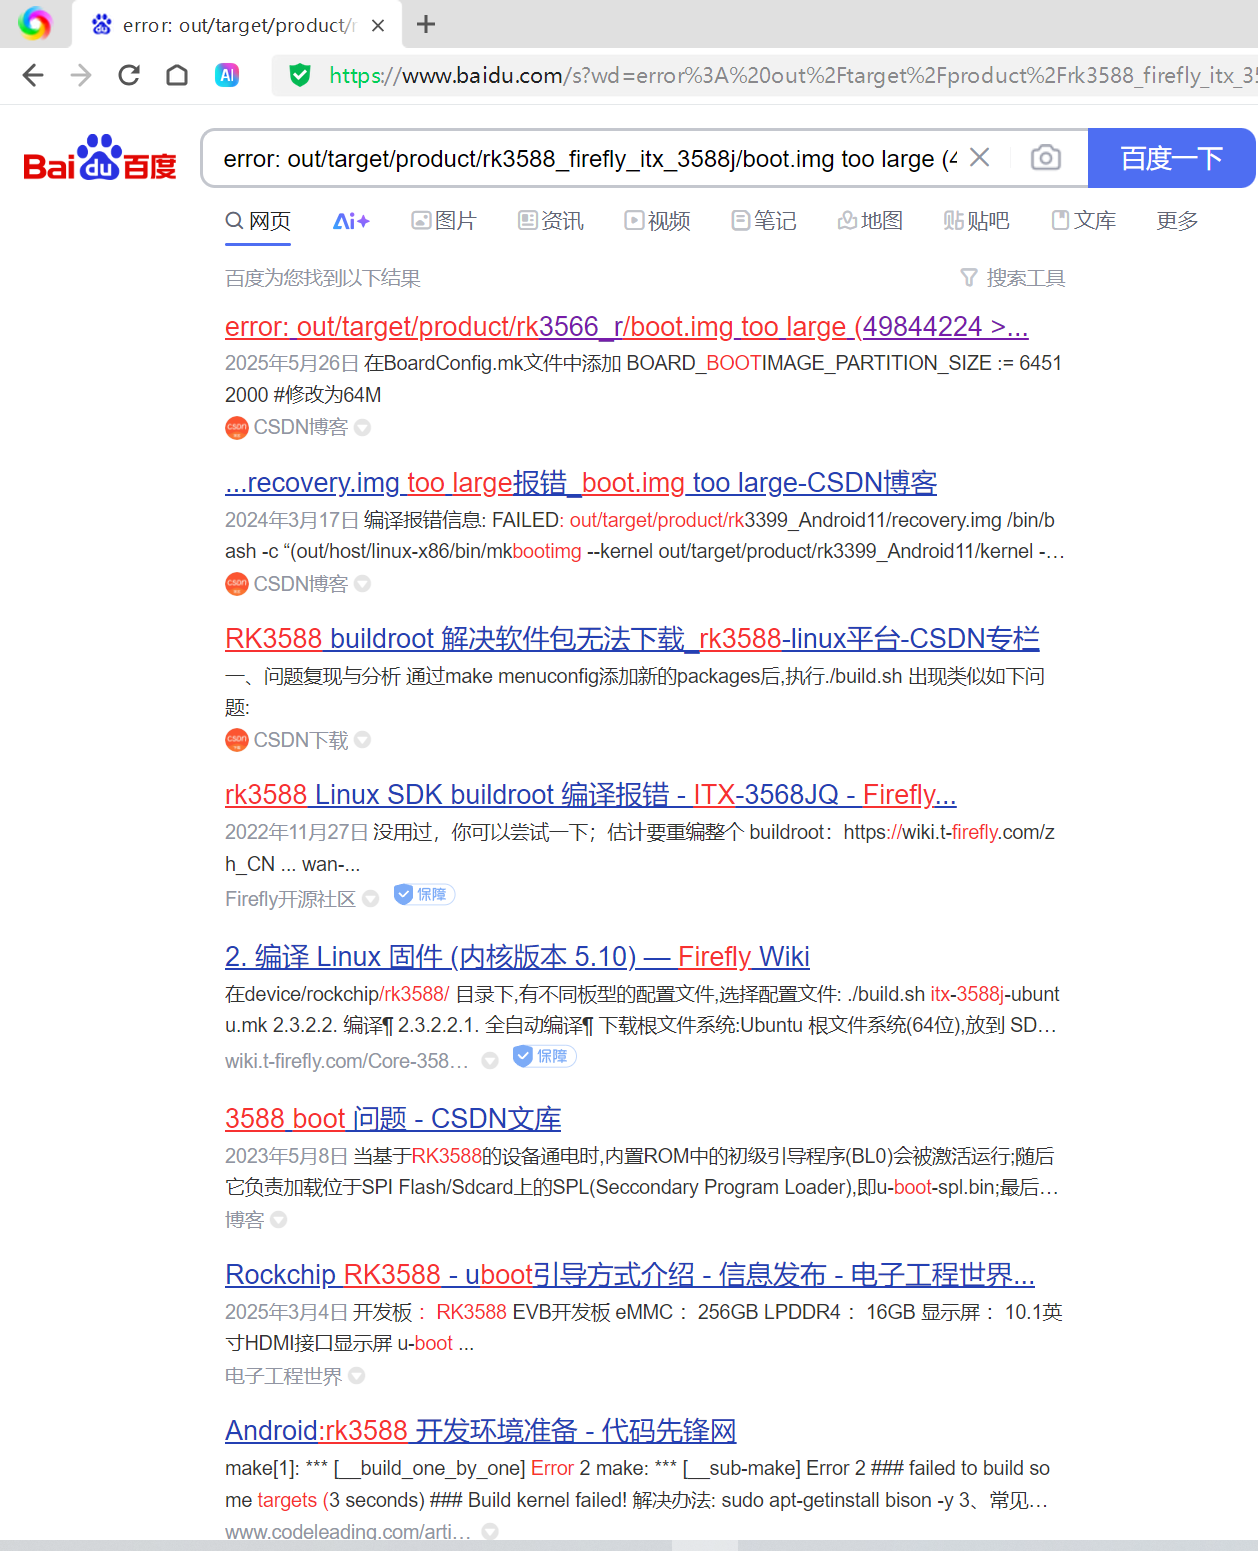Click the 百度一下 search button
Screen dimensions: 1258x1551
(1171, 158)
